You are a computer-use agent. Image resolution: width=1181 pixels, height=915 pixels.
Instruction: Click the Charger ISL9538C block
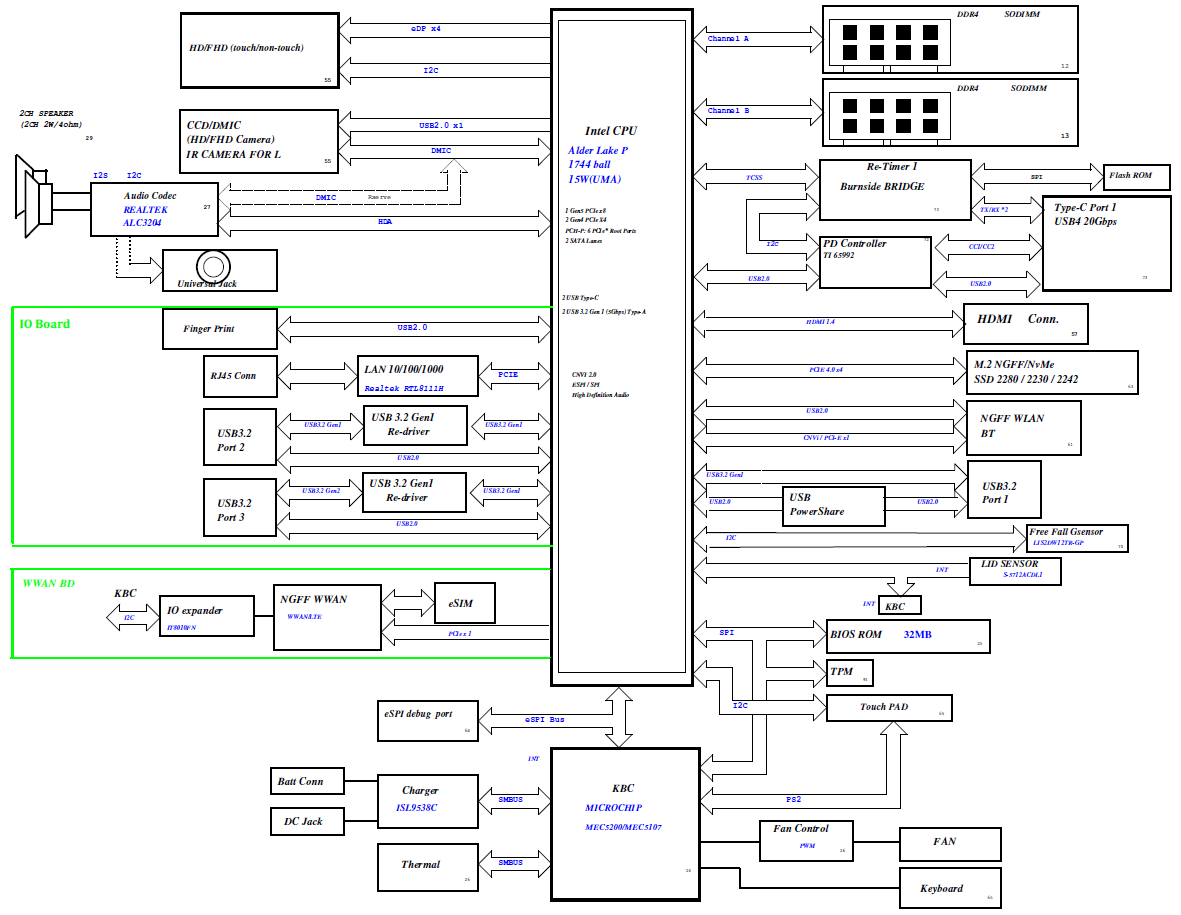click(428, 801)
